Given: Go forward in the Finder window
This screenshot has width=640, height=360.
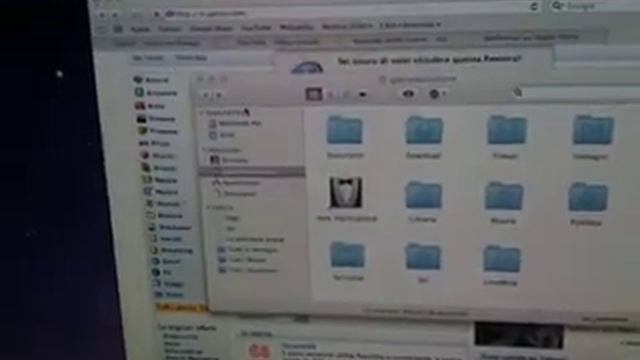Looking at the screenshot, I should pos(219,96).
